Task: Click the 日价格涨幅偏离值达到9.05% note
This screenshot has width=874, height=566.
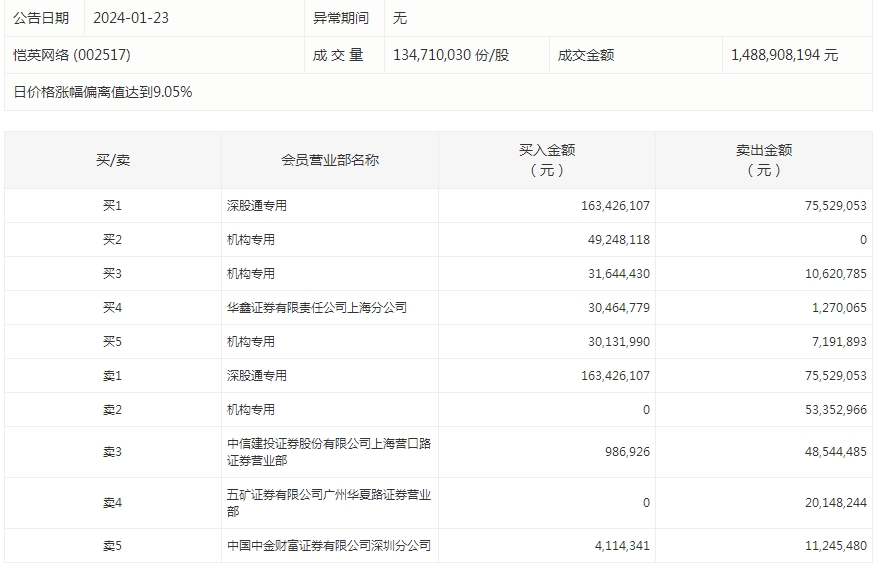Action: pyautogui.click(x=103, y=92)
